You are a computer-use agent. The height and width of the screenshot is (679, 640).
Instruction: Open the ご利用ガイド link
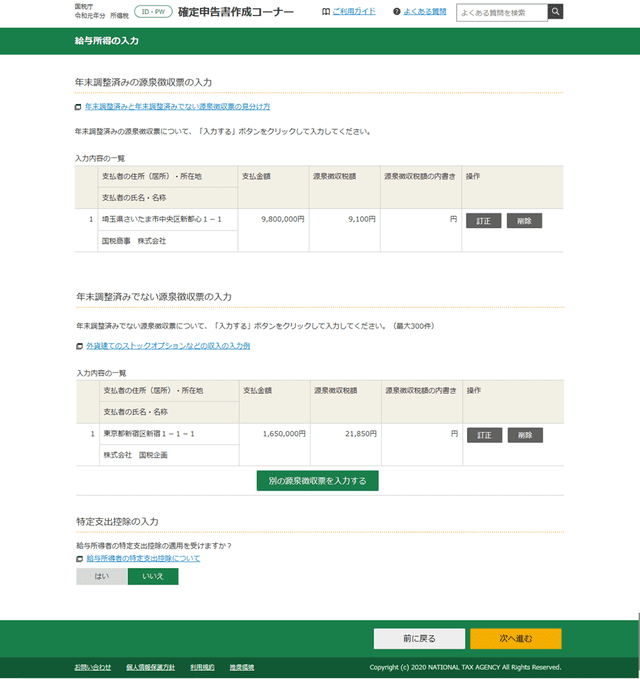[x=354, y=12]
